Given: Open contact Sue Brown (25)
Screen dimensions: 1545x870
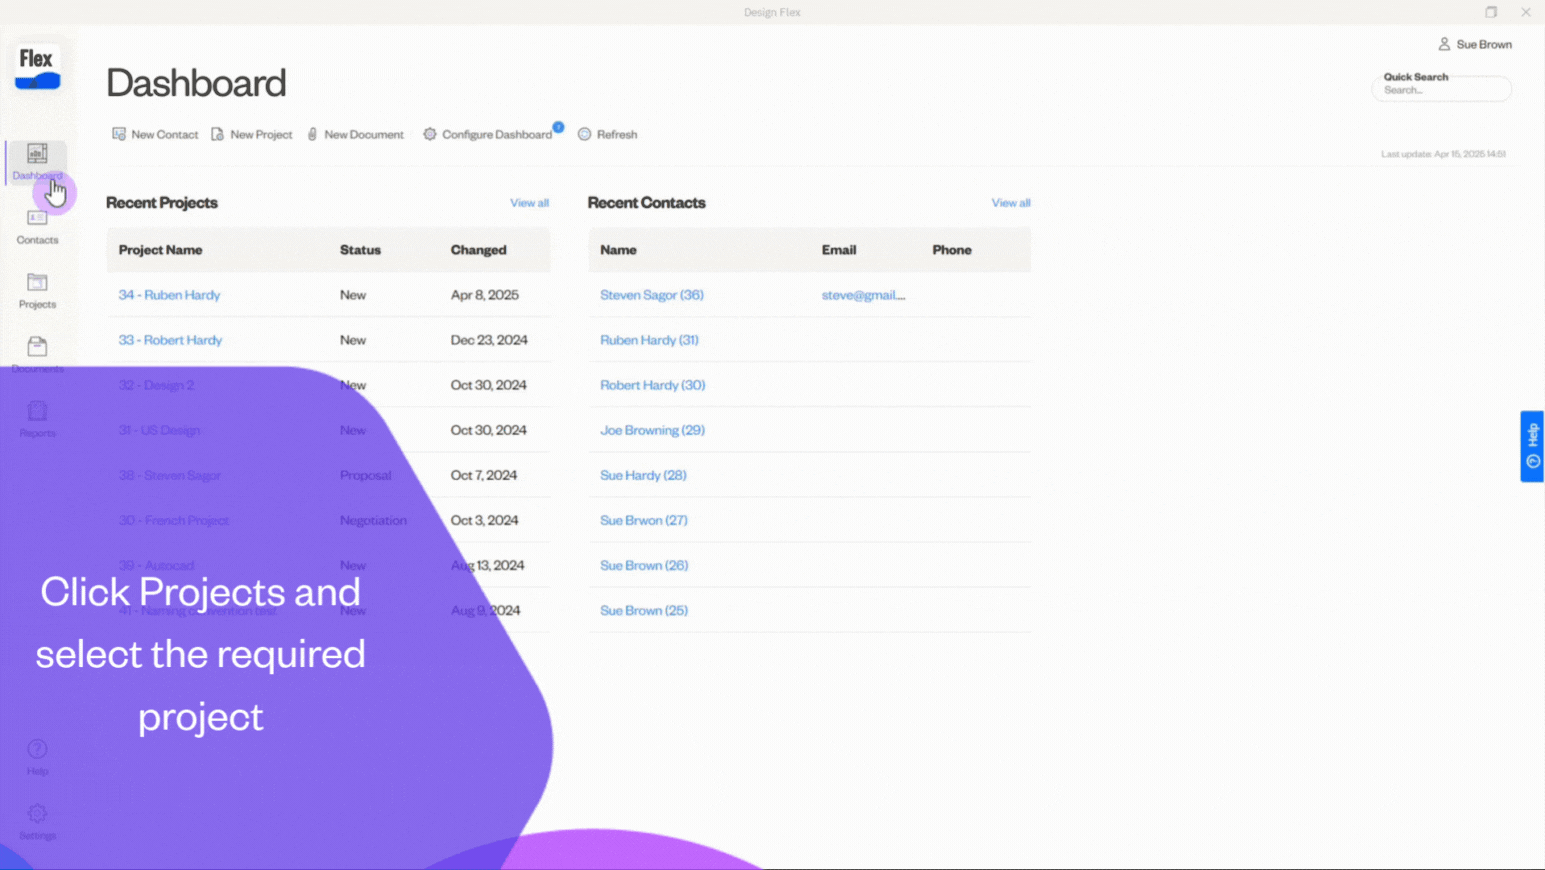Looking at the screenshot, I should pos(644,610).
